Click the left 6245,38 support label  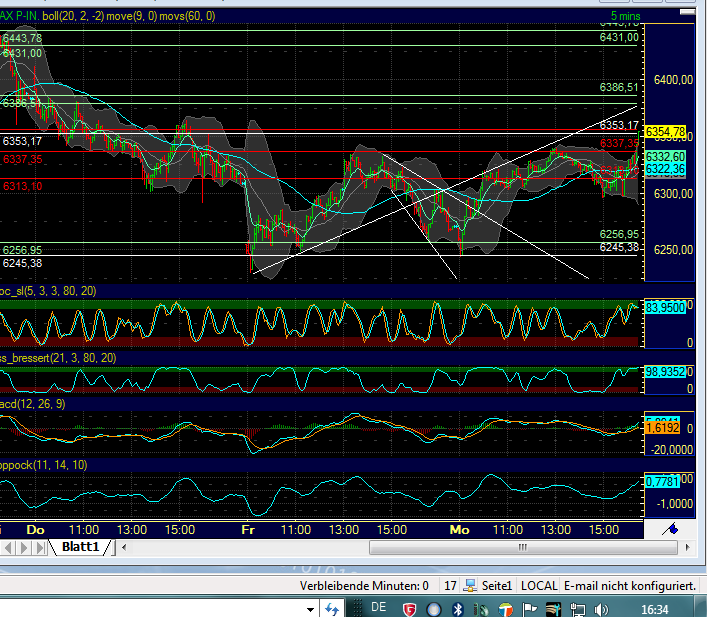[22, 263]
